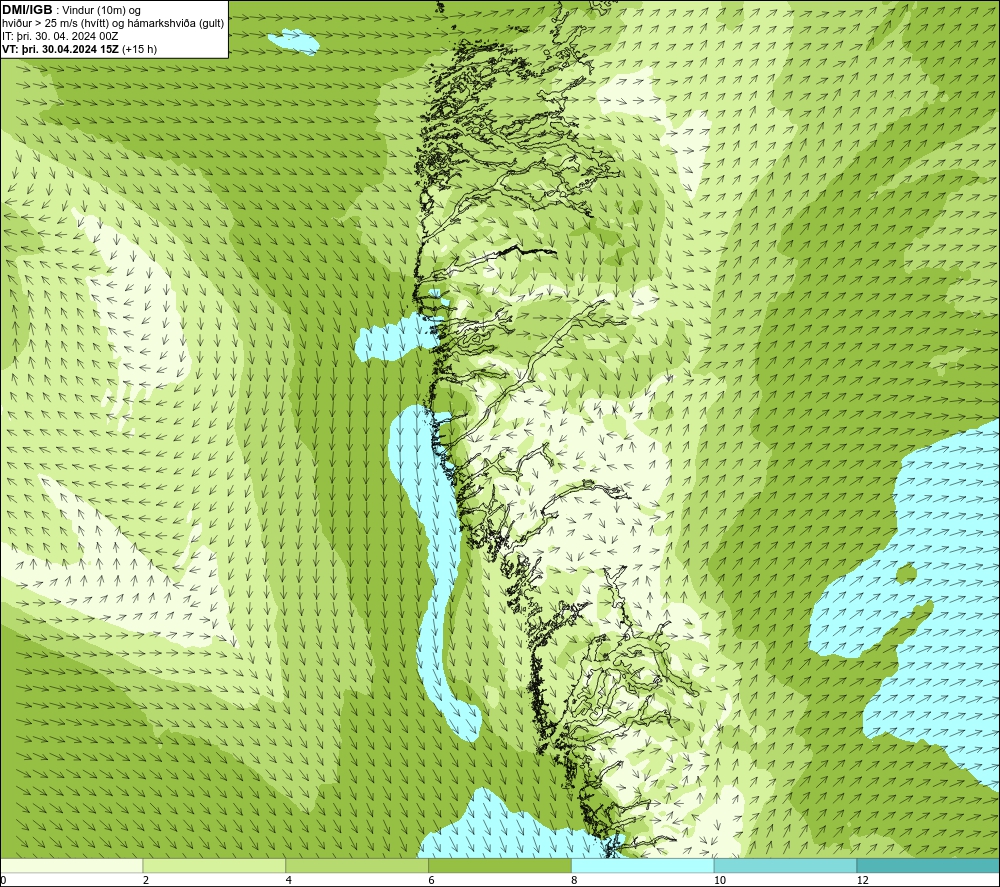Click the small cyan wind patch beside the info box
Screen dimensions: 1000x887
[294, 43]
